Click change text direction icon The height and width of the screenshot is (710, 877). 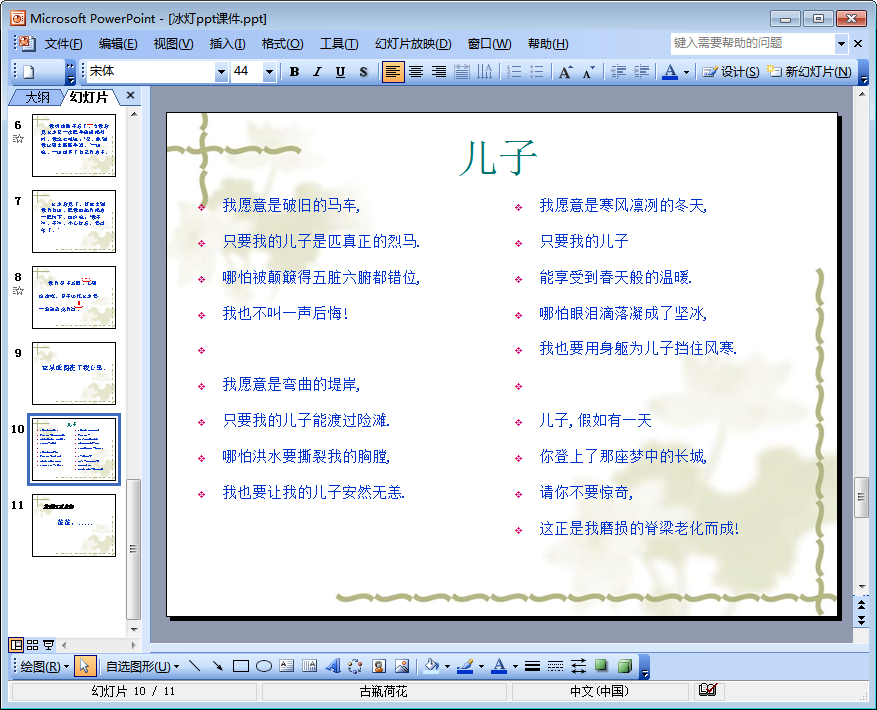485,72
